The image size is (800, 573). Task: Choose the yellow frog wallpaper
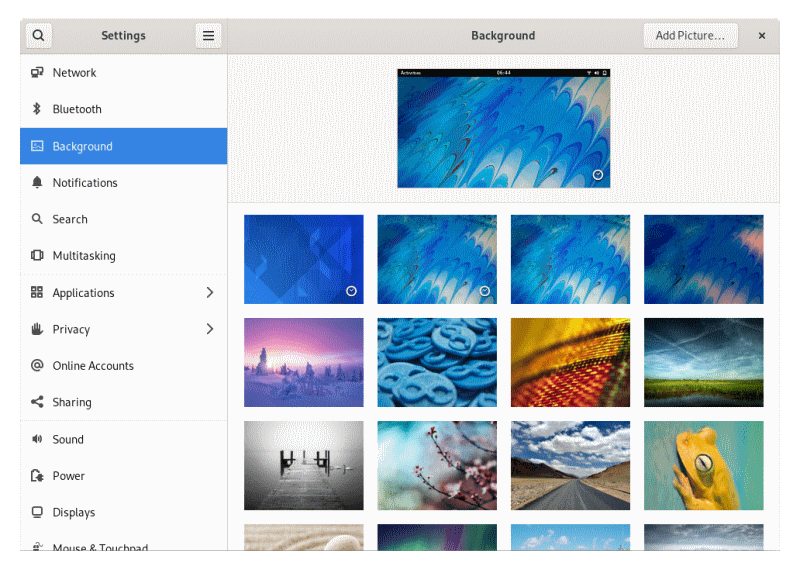coord(703,465)
